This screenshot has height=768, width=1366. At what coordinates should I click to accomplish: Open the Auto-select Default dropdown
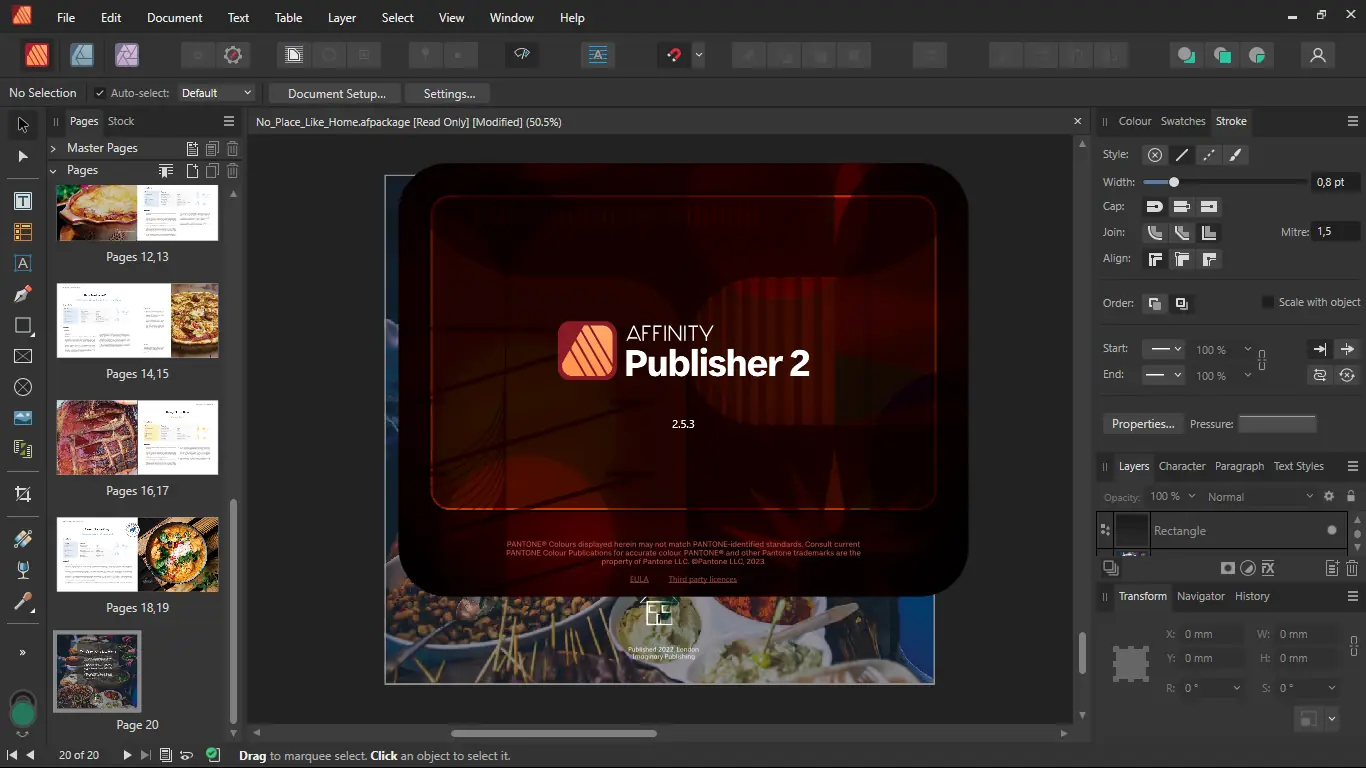[216, 93]
